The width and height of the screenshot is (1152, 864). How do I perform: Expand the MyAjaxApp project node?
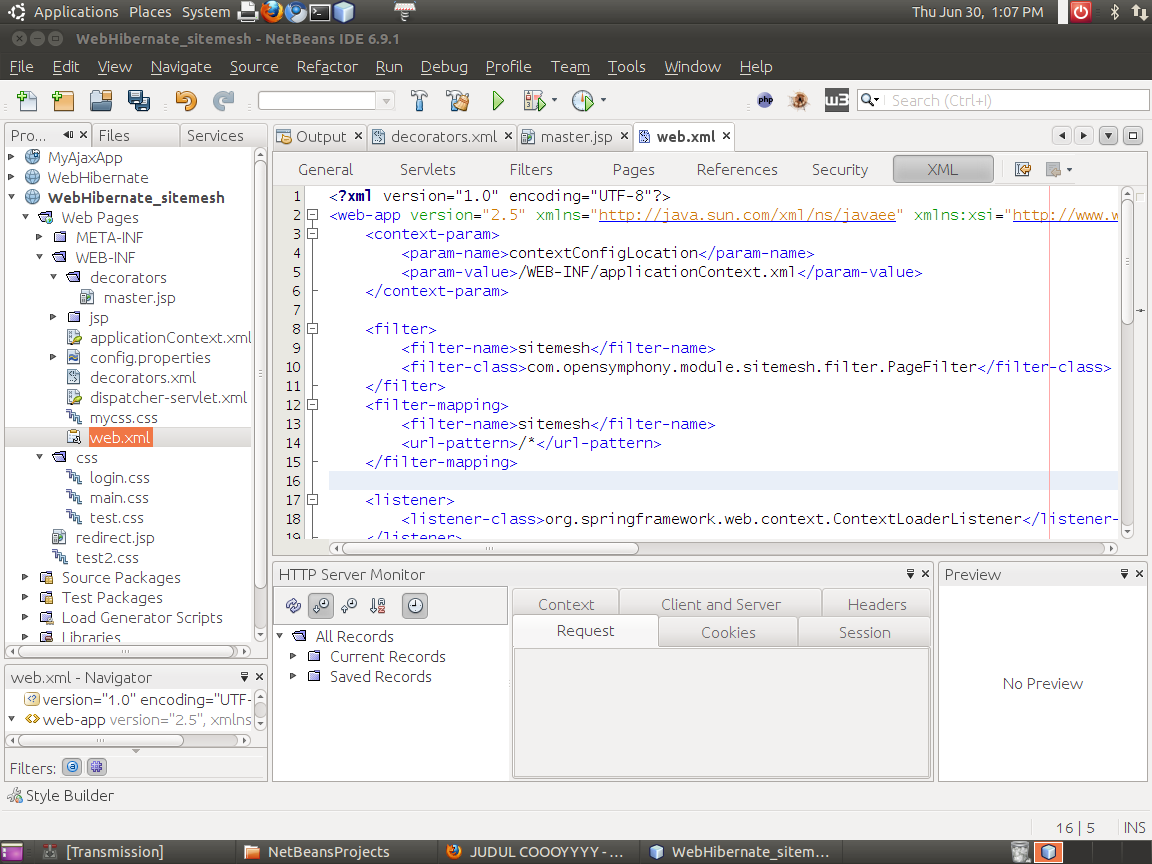11,156
